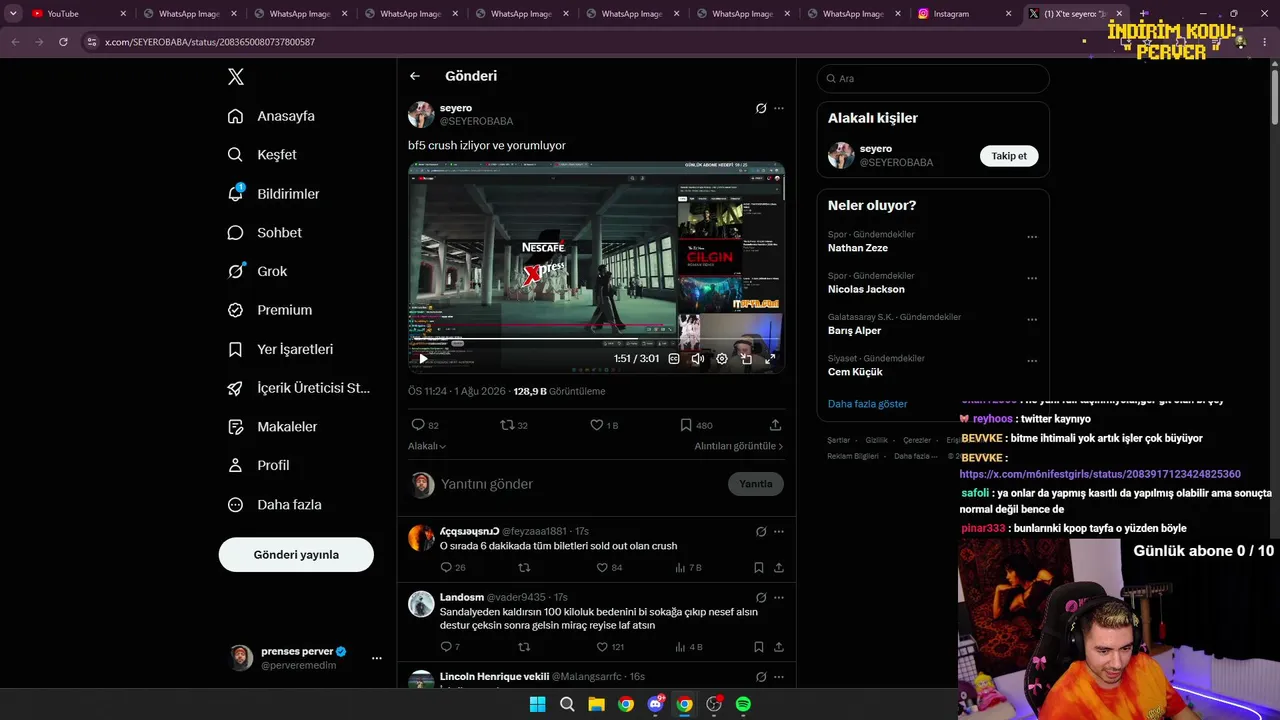Reply to feyzaaa1881's comment
1280x720 pixels.
pyautogui.click(x=447, y=568)
